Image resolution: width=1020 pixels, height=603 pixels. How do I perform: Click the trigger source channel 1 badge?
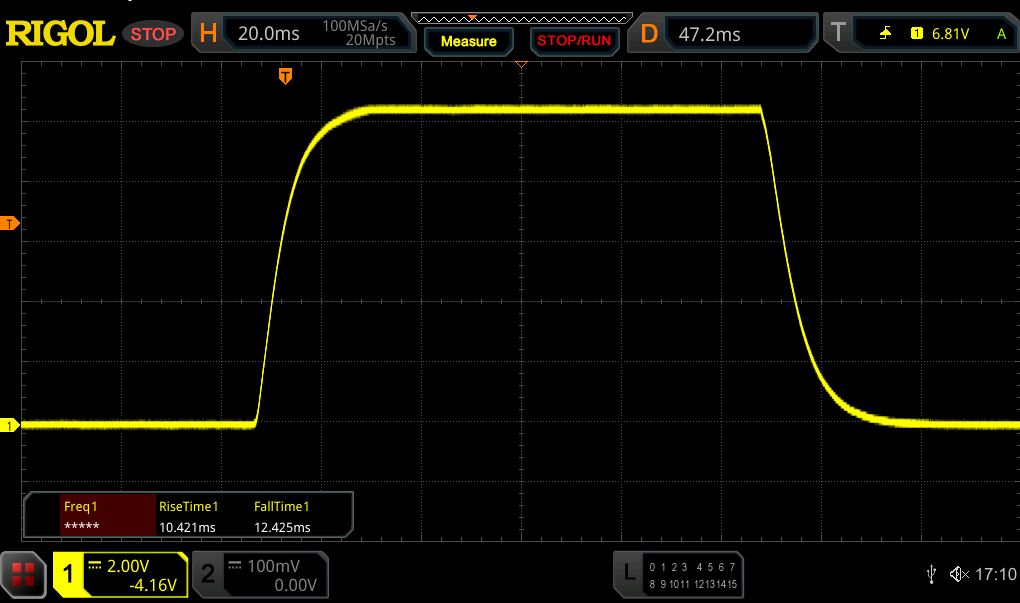(x=916, y=33)
